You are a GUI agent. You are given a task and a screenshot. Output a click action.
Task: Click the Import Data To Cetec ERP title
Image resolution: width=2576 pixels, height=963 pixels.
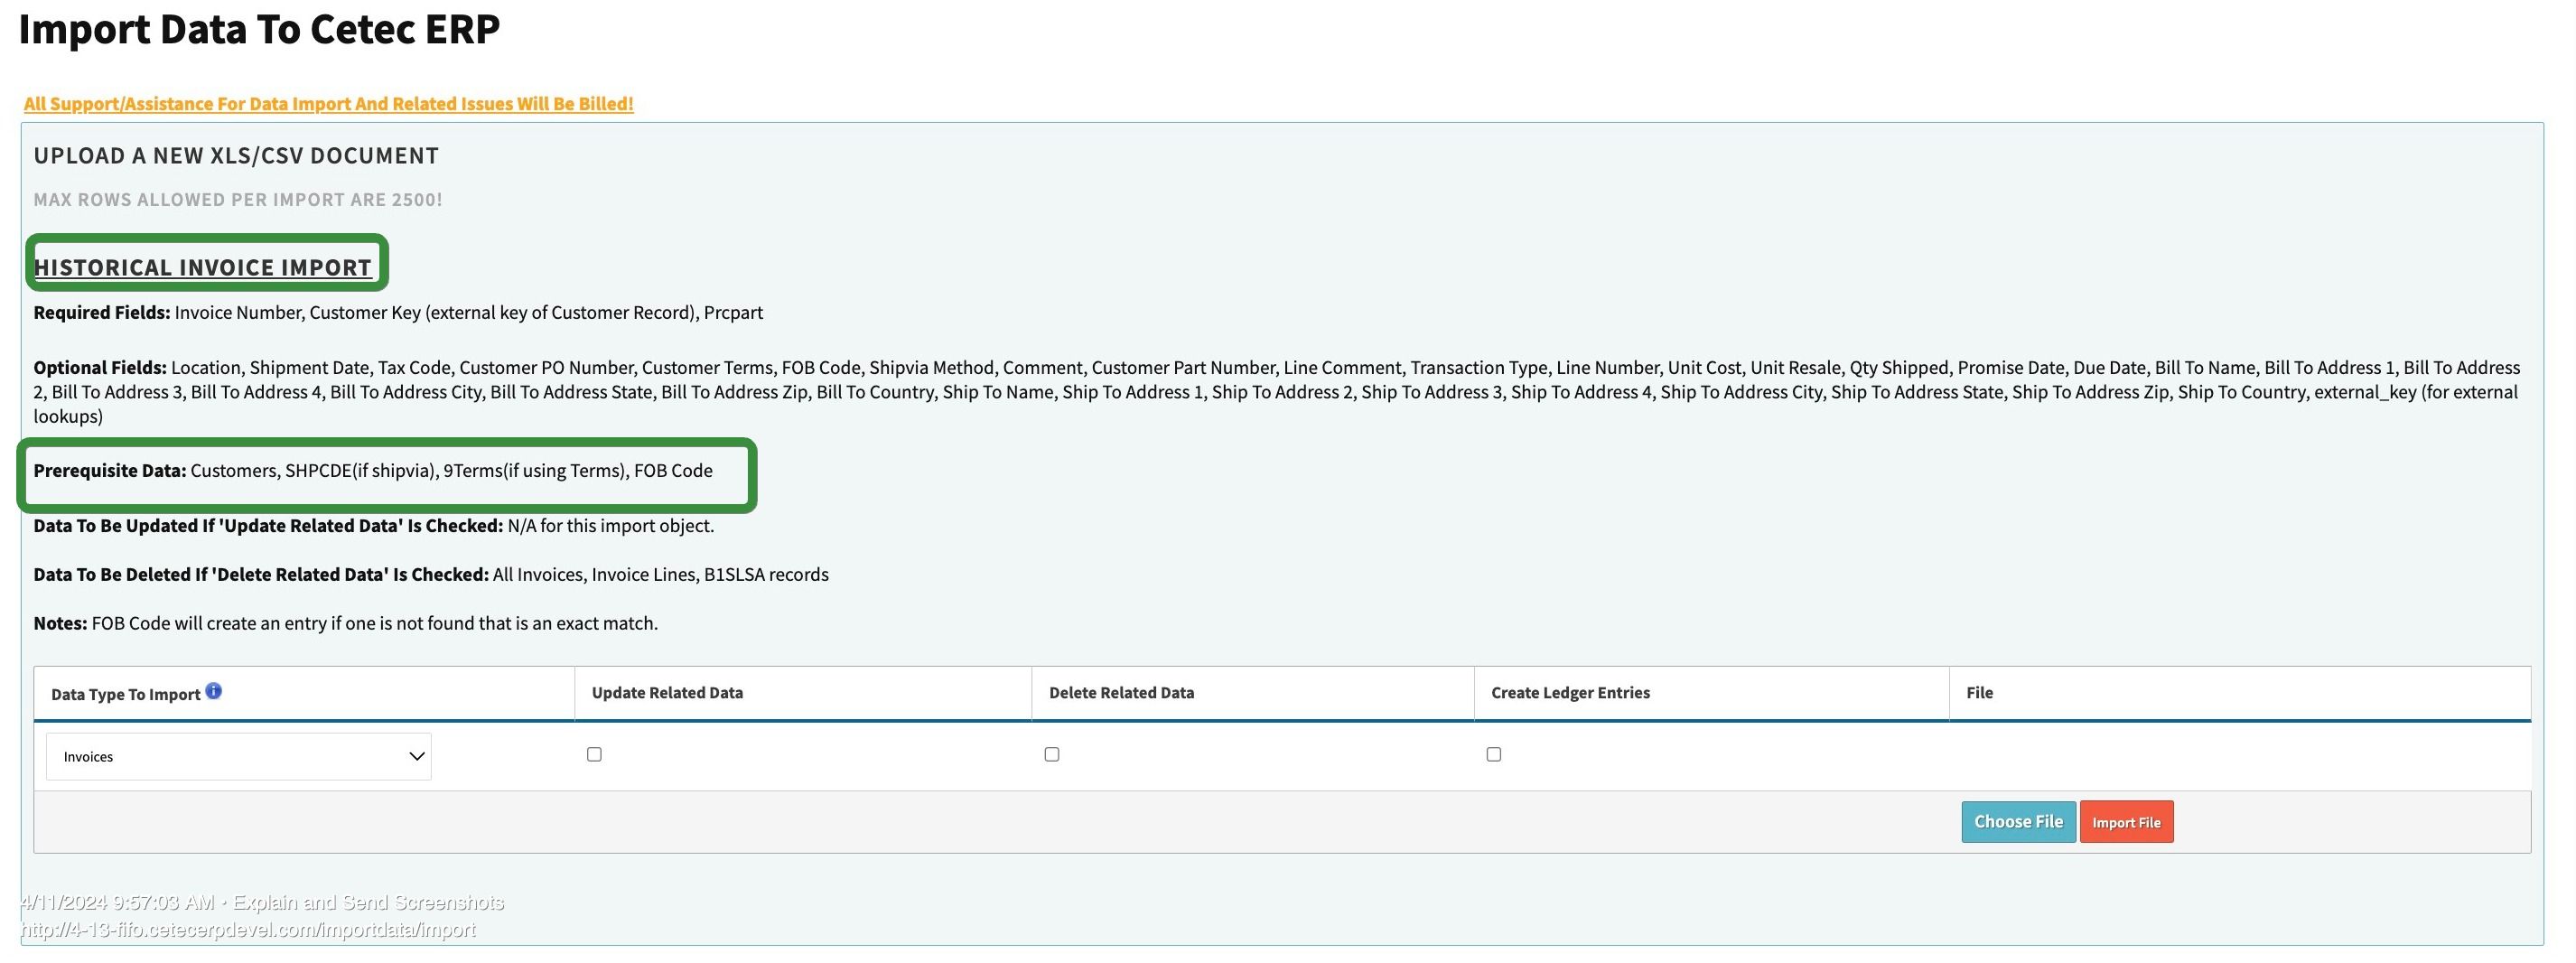pos(259,29)
